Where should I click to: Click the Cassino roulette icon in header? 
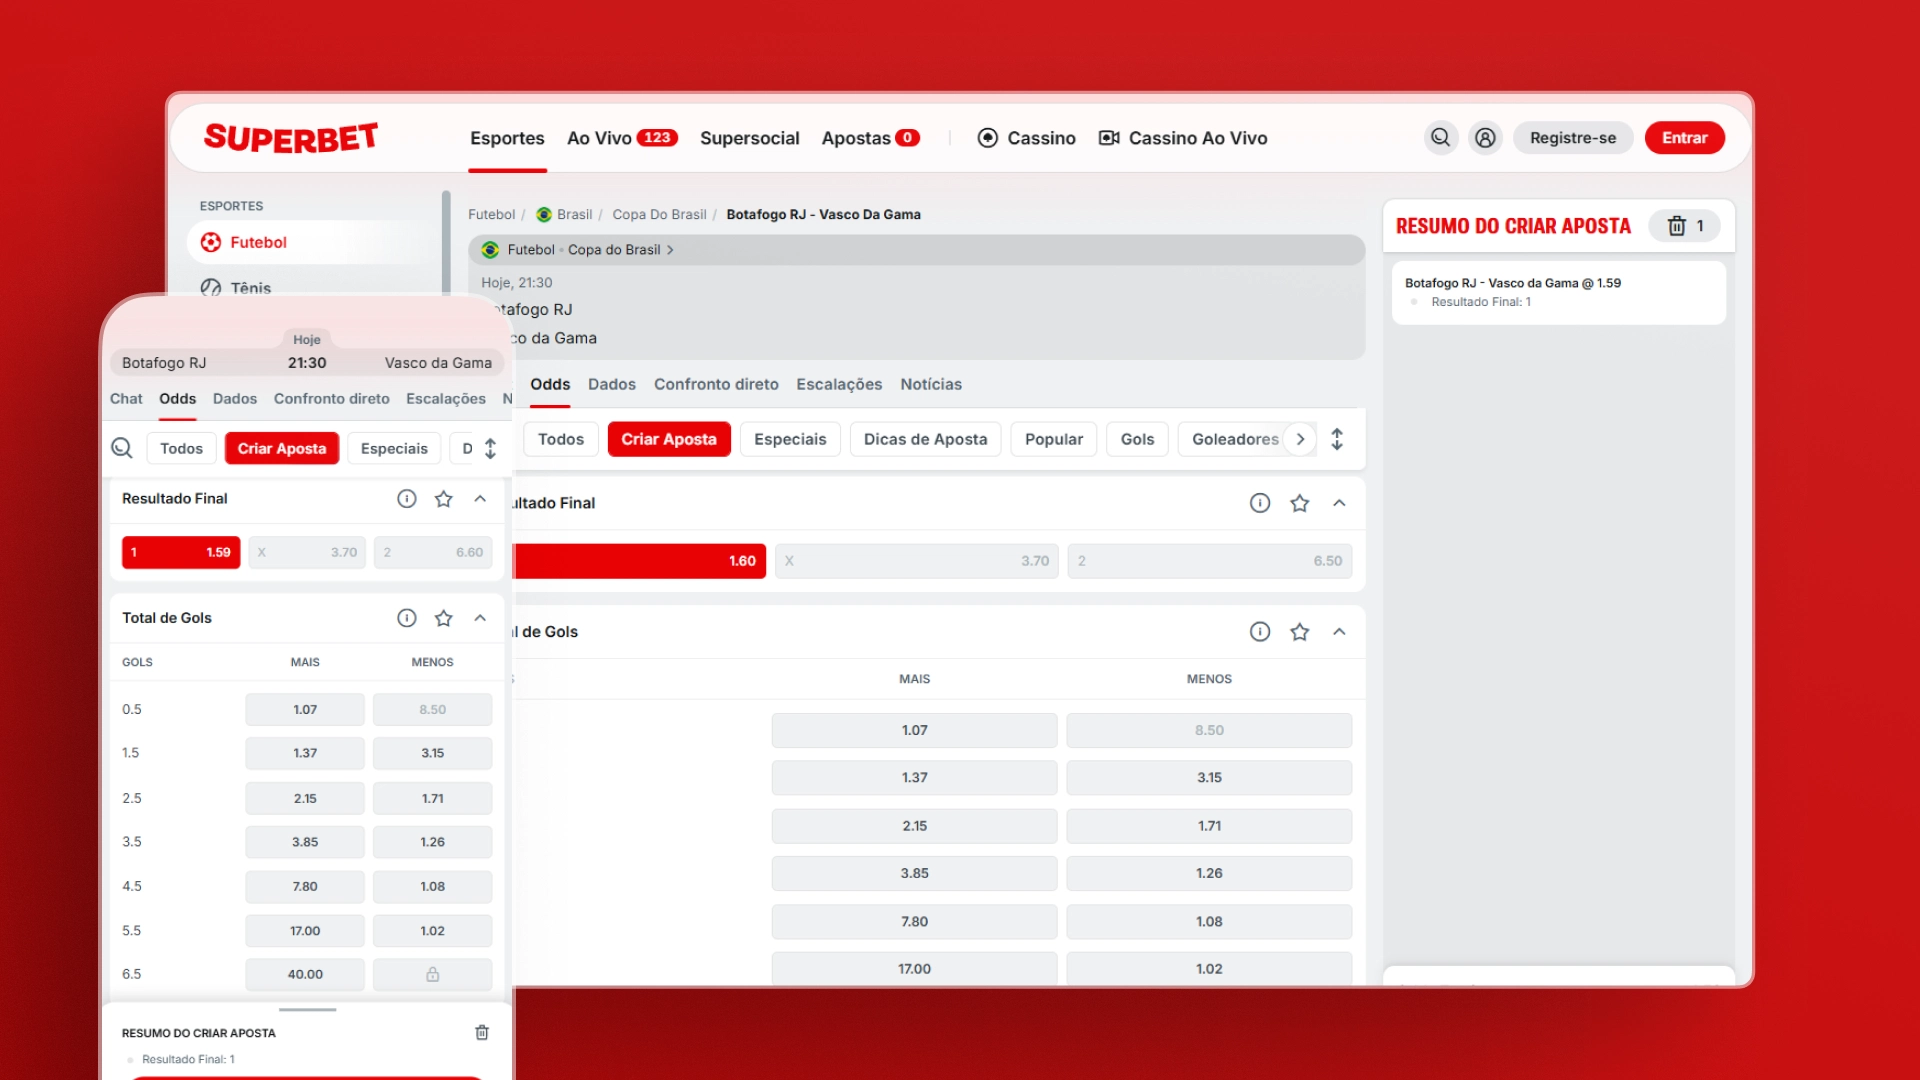pyautogui.click(x=988, y=138)
